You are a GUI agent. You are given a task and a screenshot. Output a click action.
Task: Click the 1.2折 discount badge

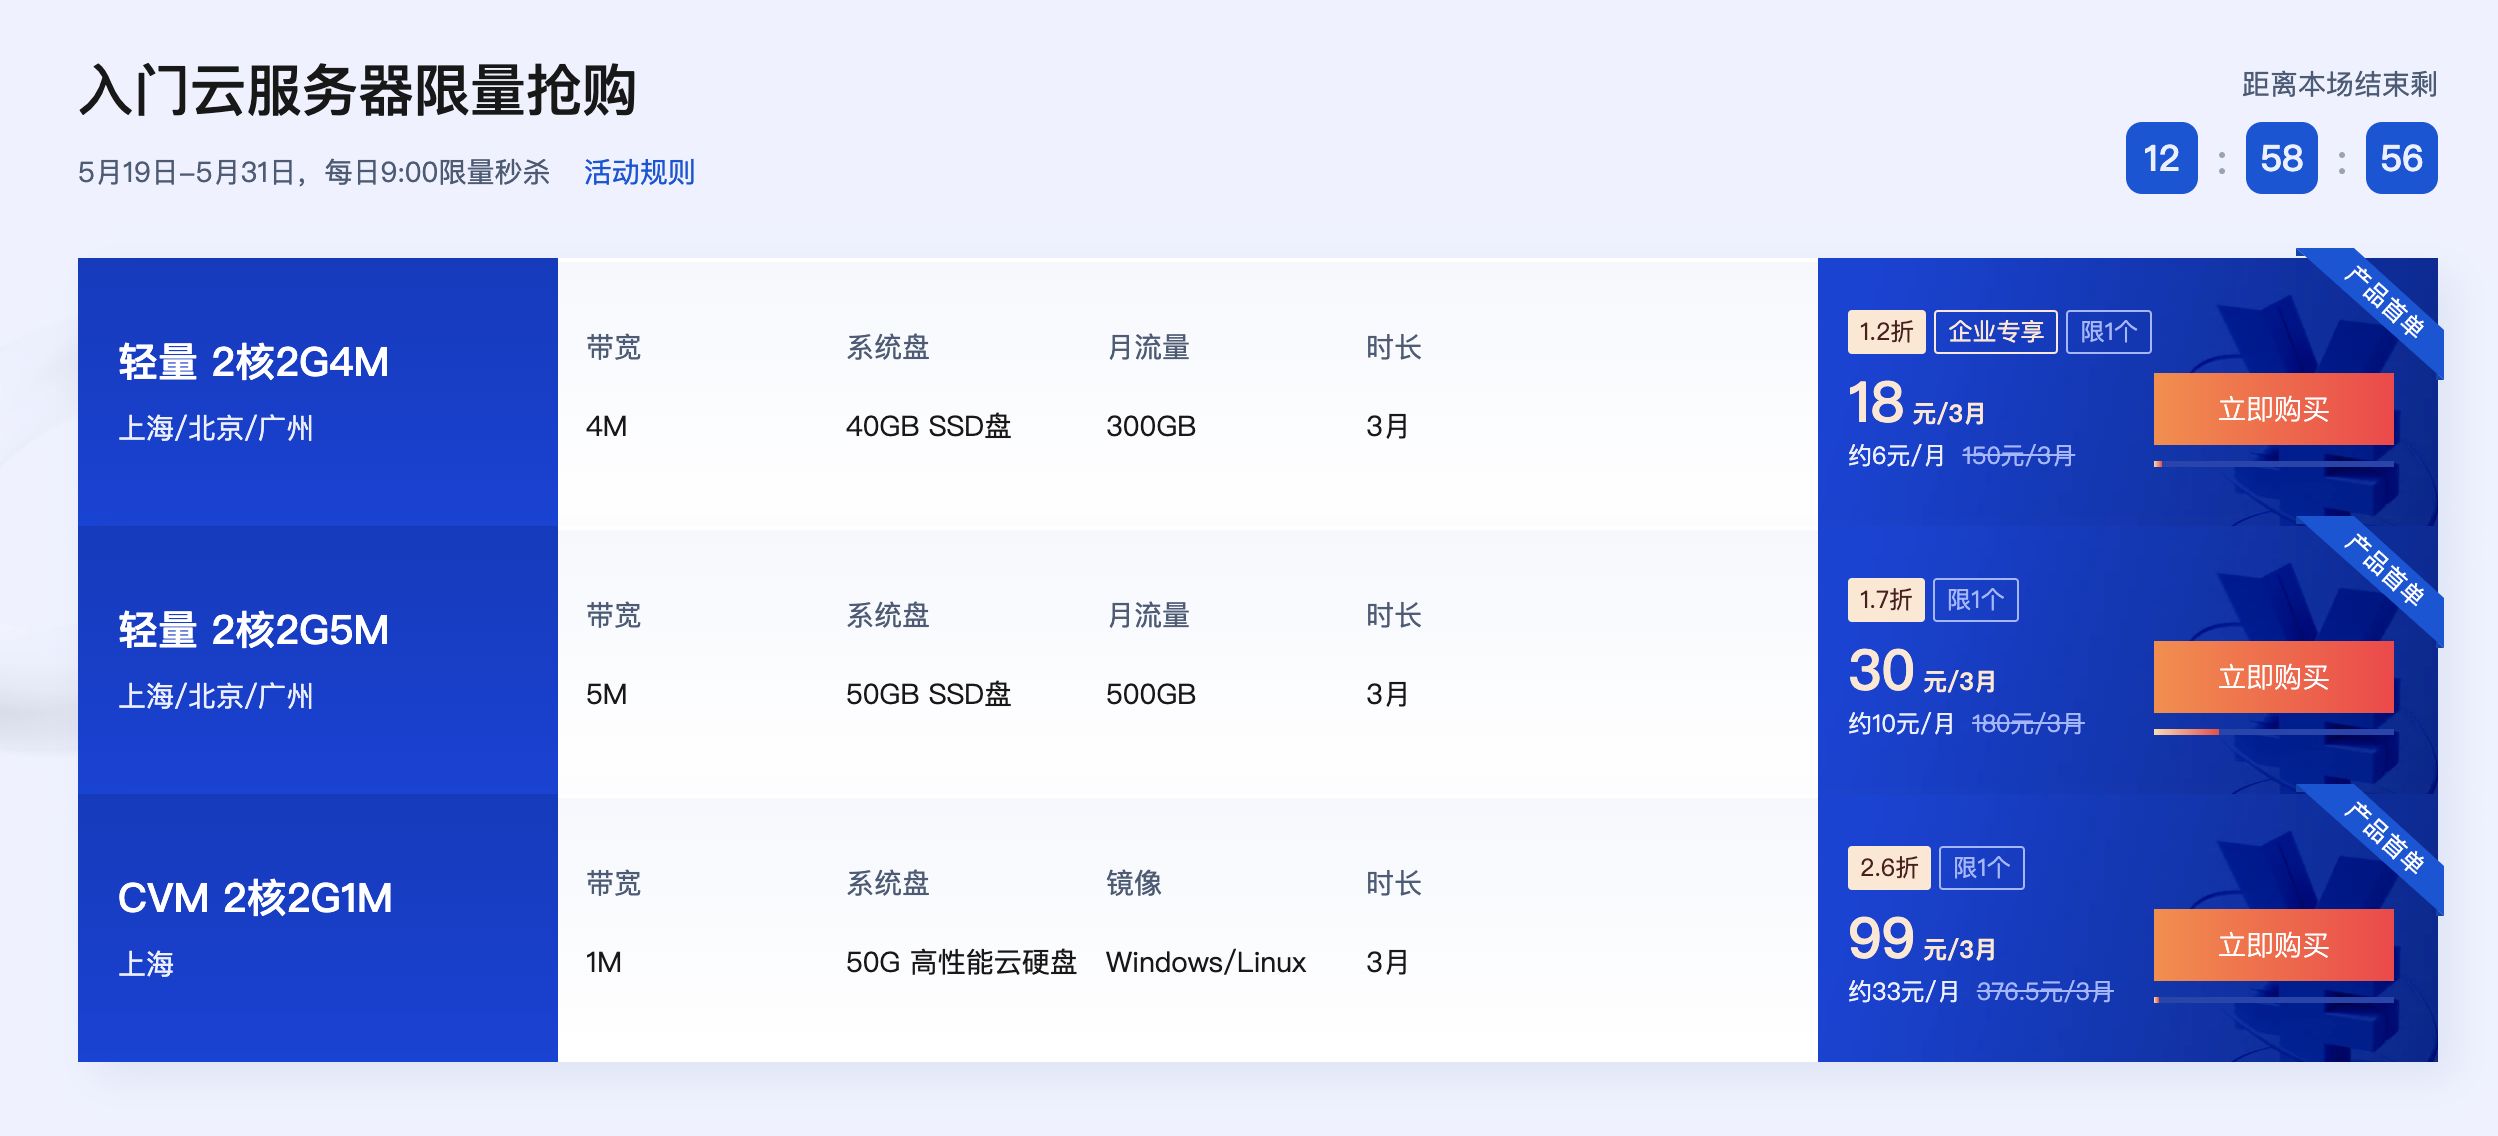pos(1886,332)
